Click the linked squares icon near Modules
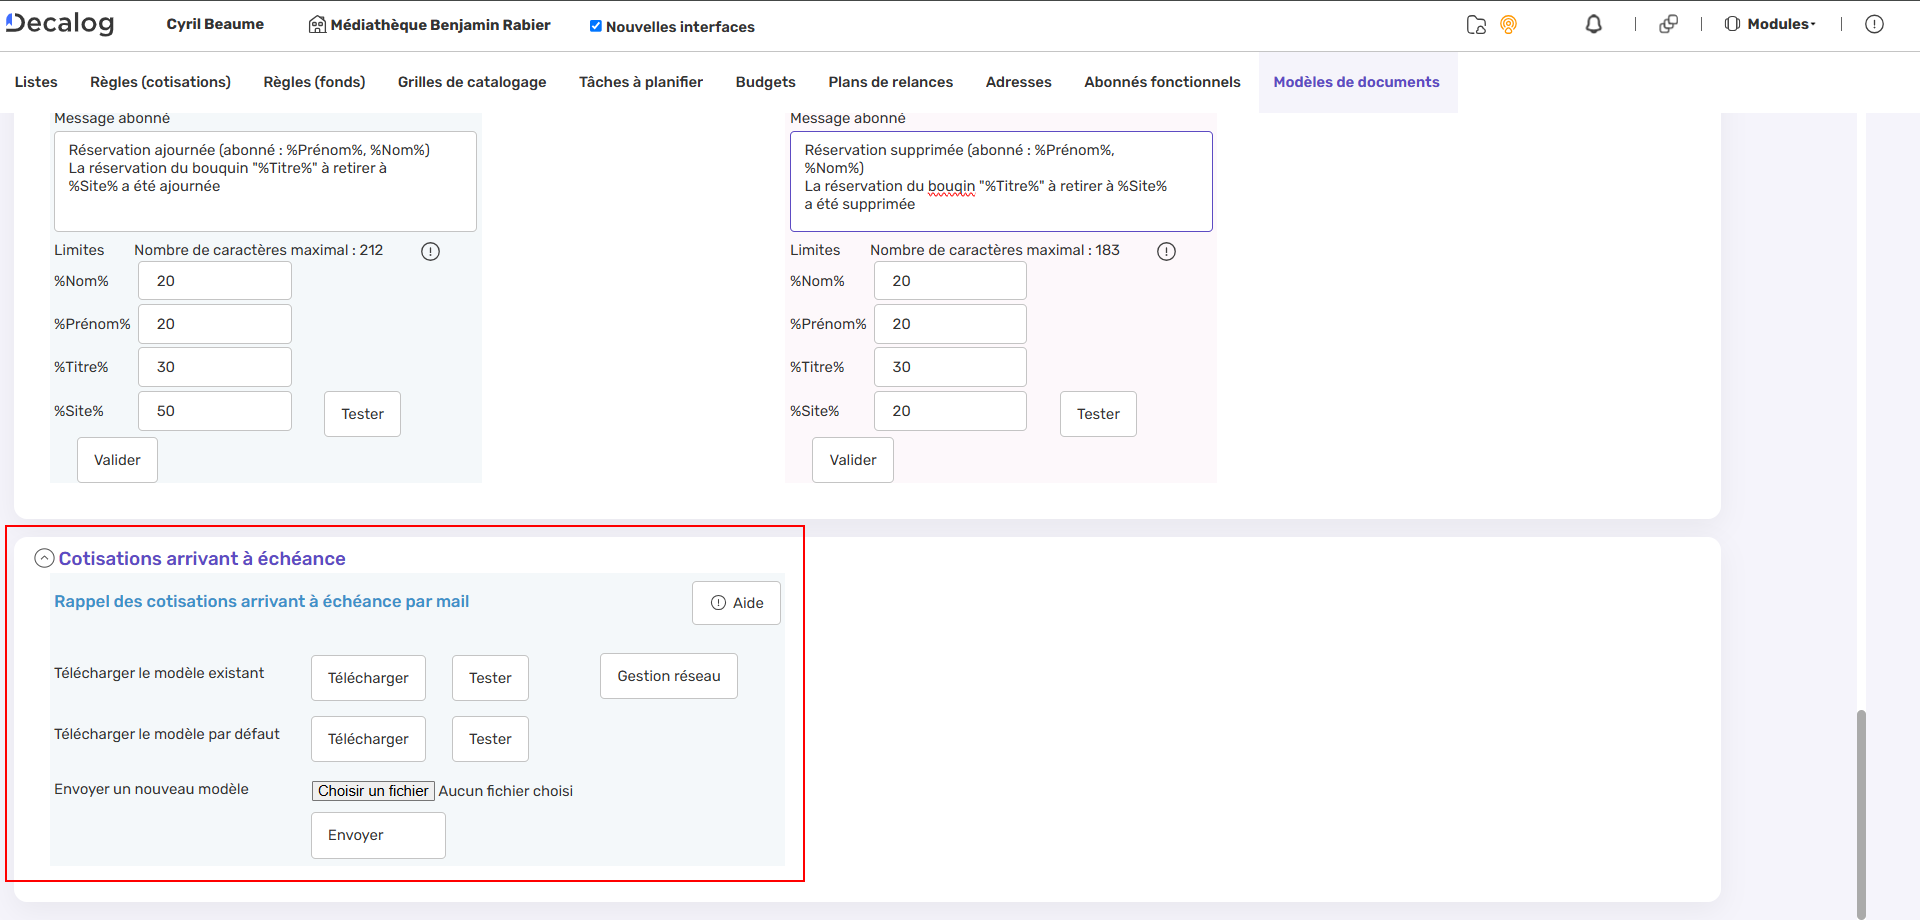1920x920 pixels. coord(1669,24)
